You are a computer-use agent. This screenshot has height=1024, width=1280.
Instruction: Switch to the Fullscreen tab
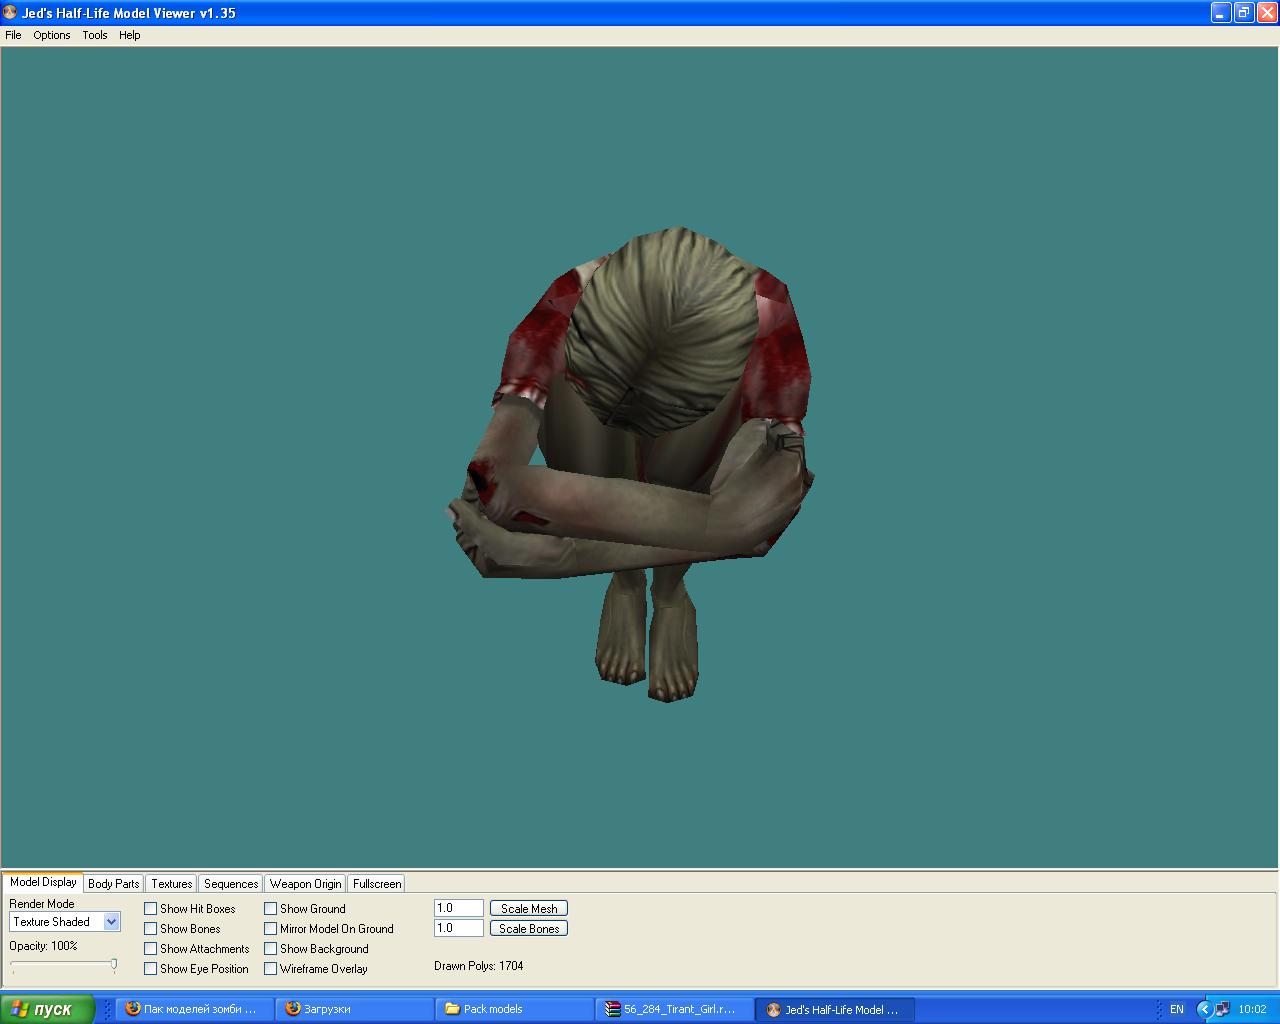pos(377,884)
